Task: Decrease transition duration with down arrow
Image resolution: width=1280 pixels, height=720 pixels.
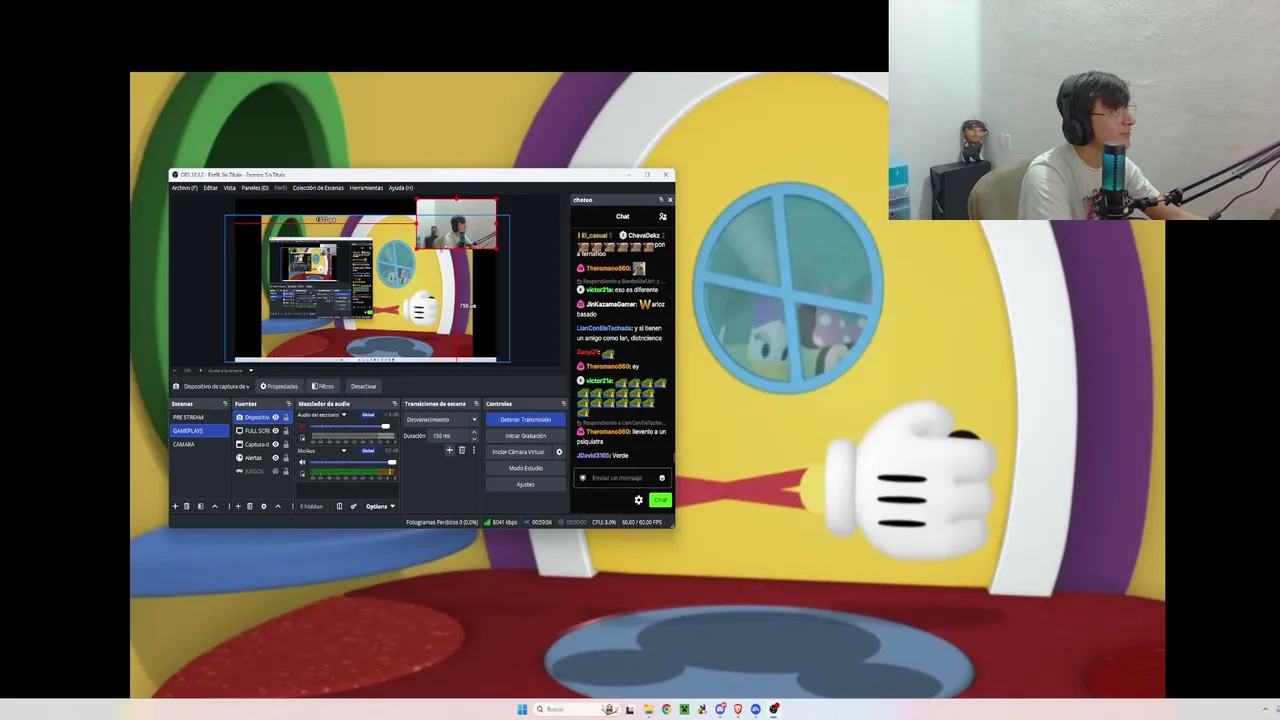Action: coord(474,439)
